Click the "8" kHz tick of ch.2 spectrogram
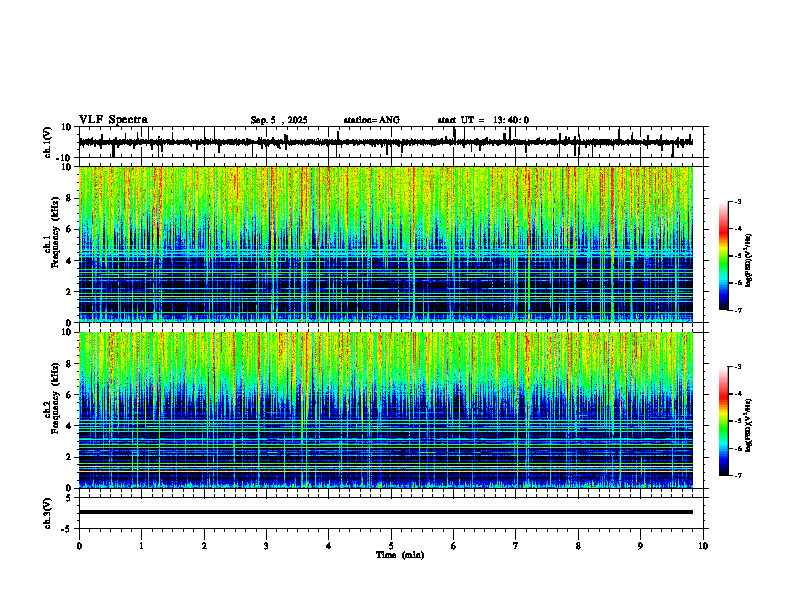The width and height of the screenshot is (792, 612). [x=69, y=364]
